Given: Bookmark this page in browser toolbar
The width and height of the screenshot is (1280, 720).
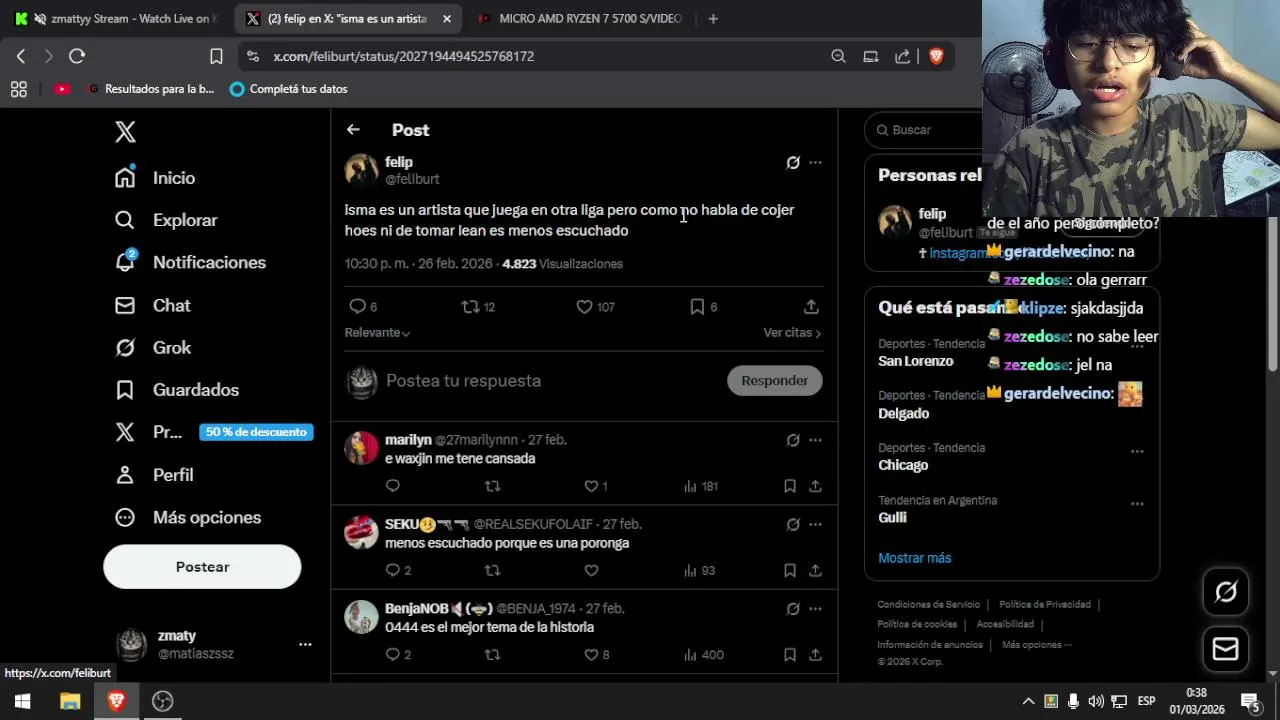Looking at the screenshot, I should pos(216,57).
